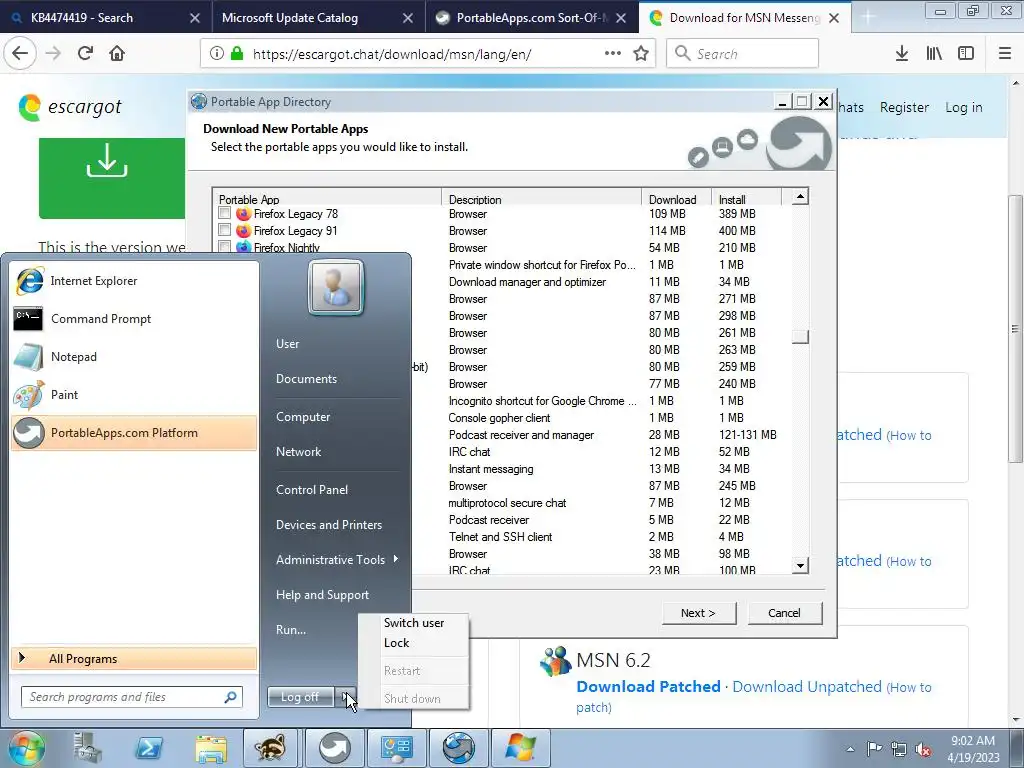Screen dimensions: 1024x768
Task: Click the escargot logo
Action: (x=70, y=107)
